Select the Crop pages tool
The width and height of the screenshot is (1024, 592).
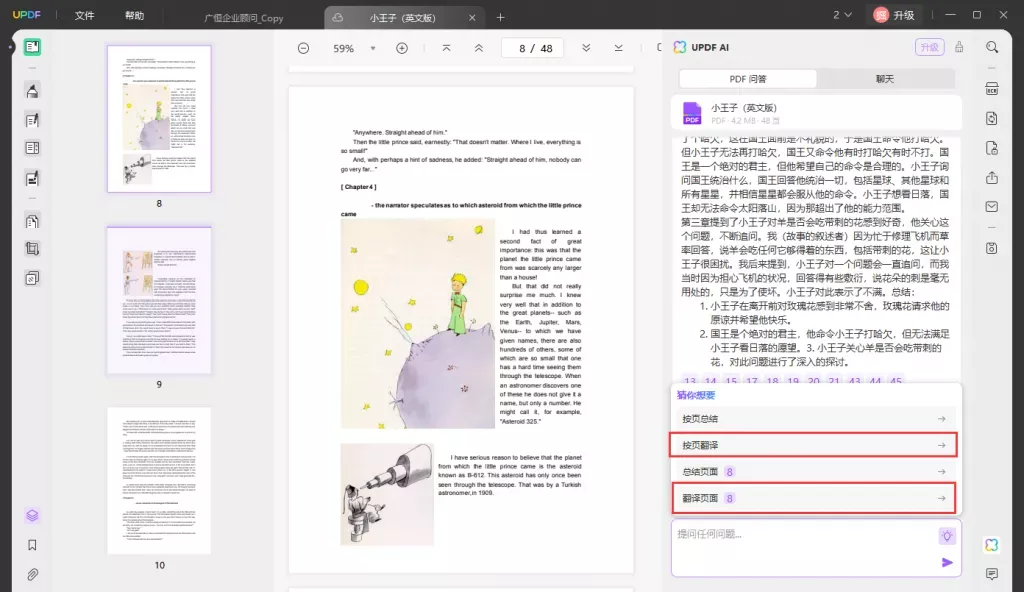[x=32, y=249]
